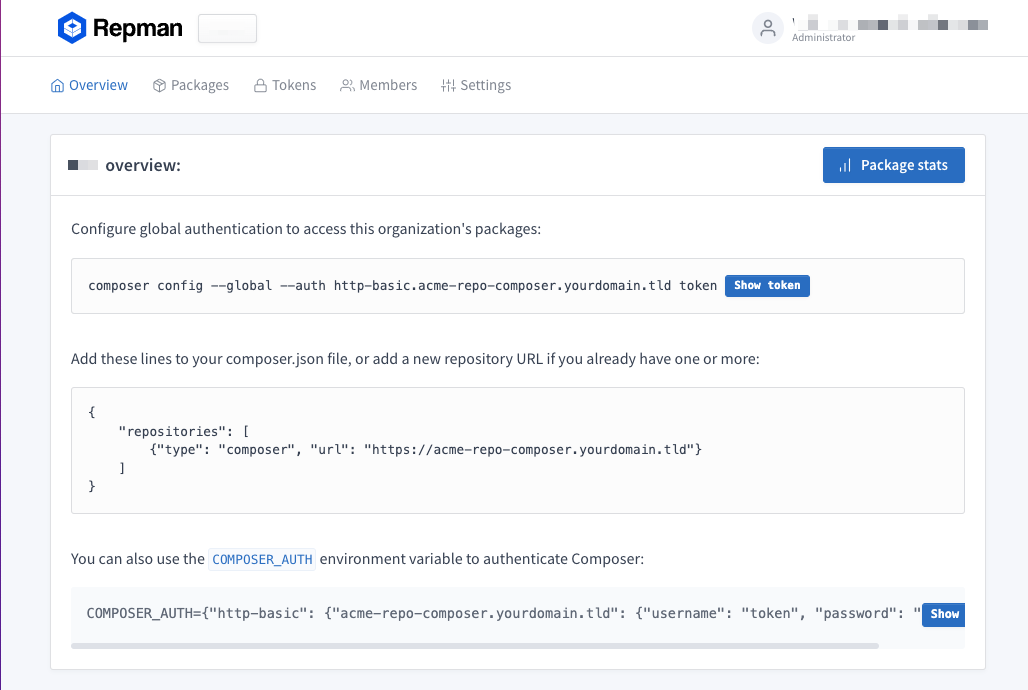Click the Repman hexagon logo icon
This screenshot has width=1028, height=690.
(x=71, y=28)
